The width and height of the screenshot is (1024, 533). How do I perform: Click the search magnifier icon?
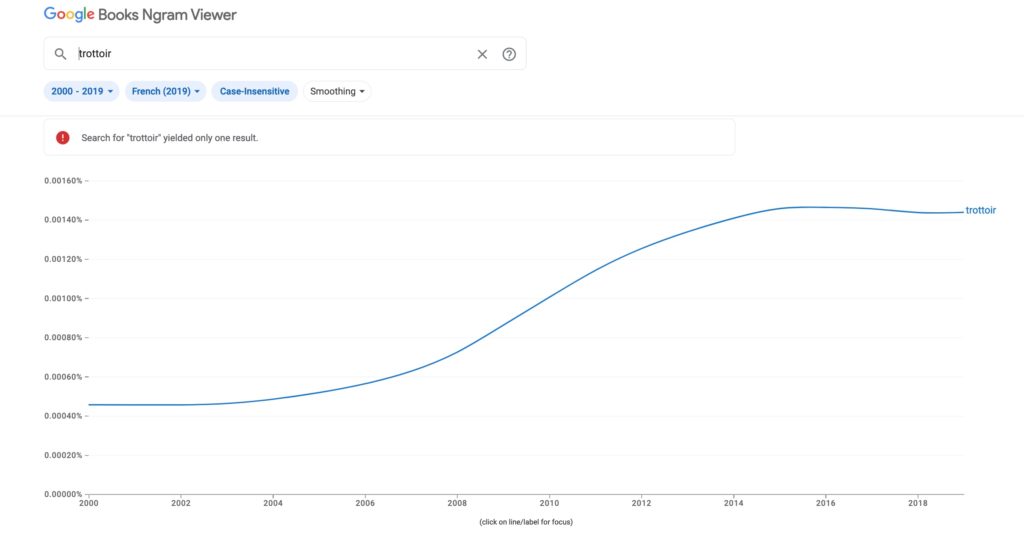pyautogui.click(x=60, y=54)
